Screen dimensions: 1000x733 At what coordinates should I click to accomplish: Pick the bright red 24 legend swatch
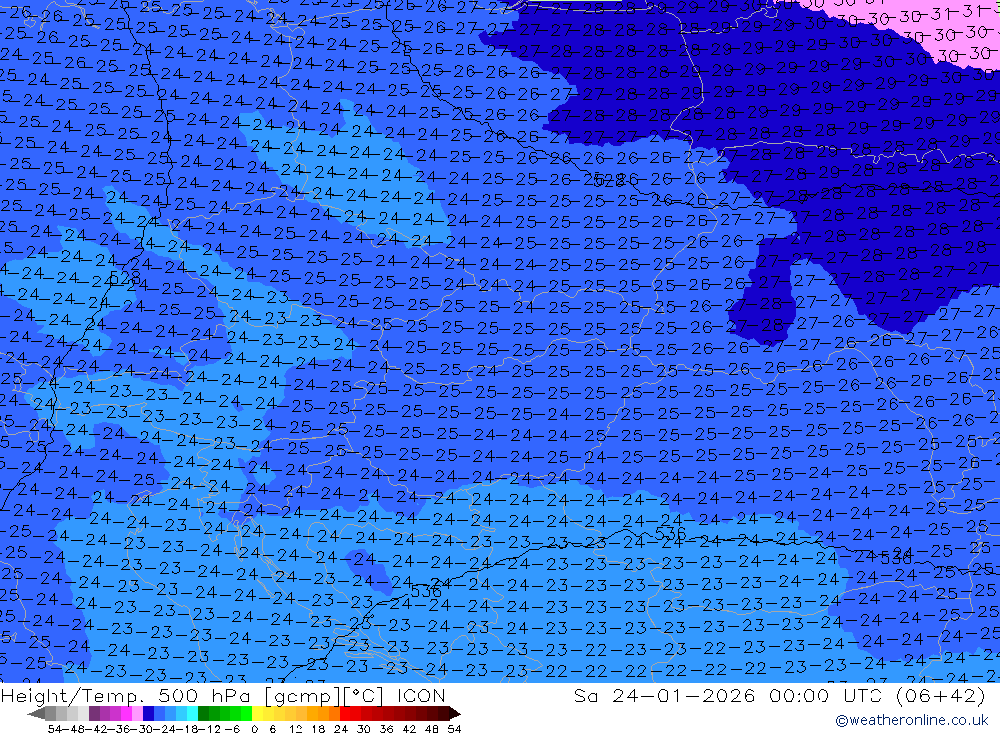[345, 713]
